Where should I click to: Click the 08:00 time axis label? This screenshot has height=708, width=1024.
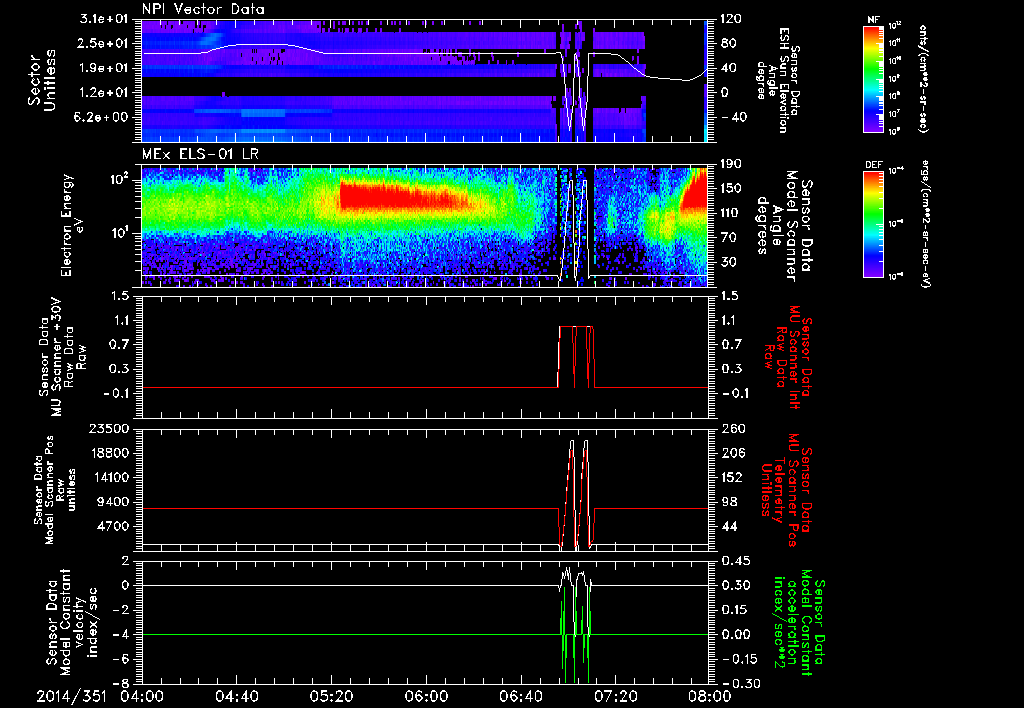[709, 696]
